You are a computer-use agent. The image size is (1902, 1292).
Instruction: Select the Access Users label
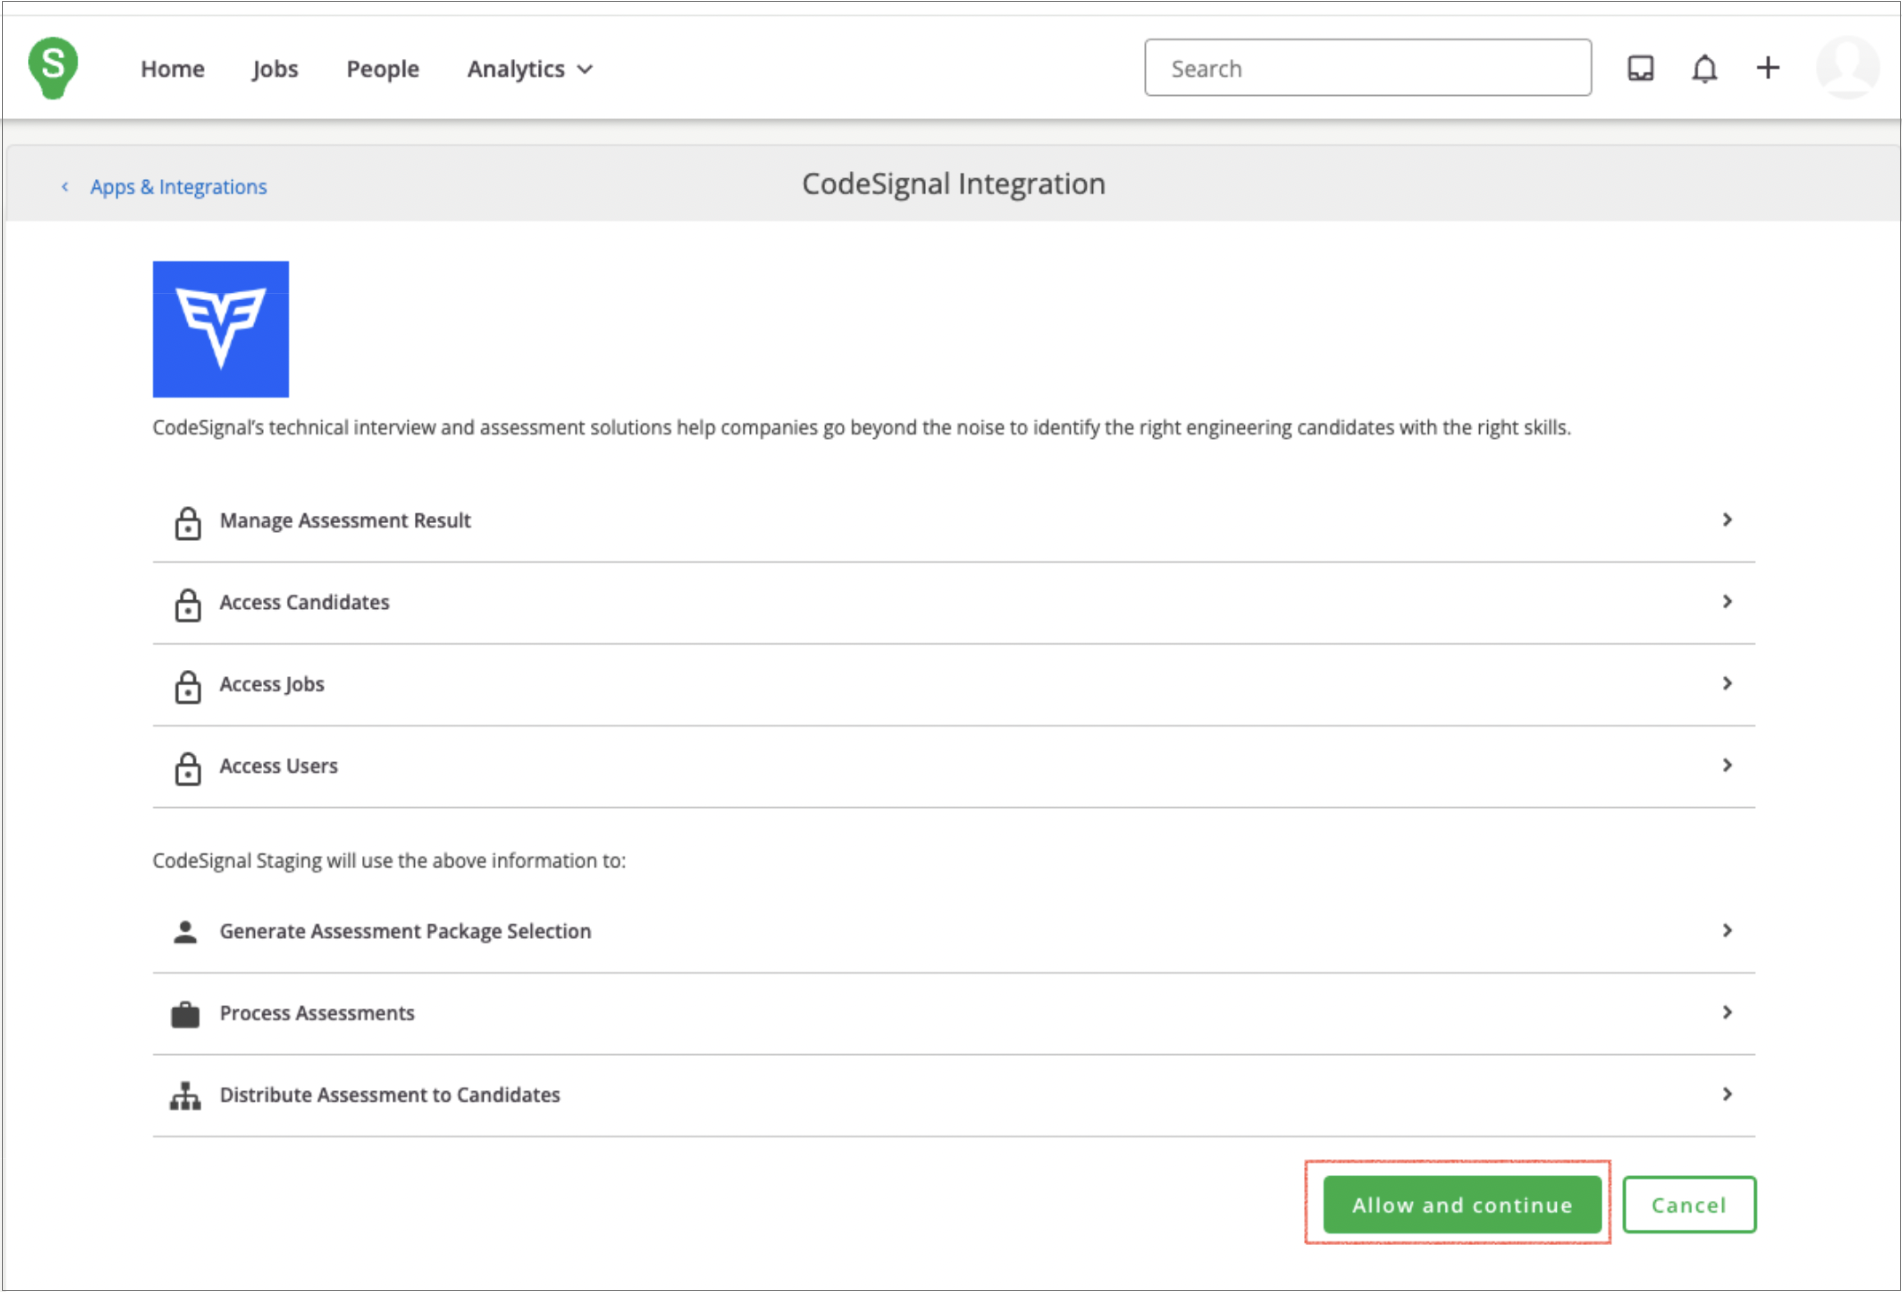tap(278, 766)
